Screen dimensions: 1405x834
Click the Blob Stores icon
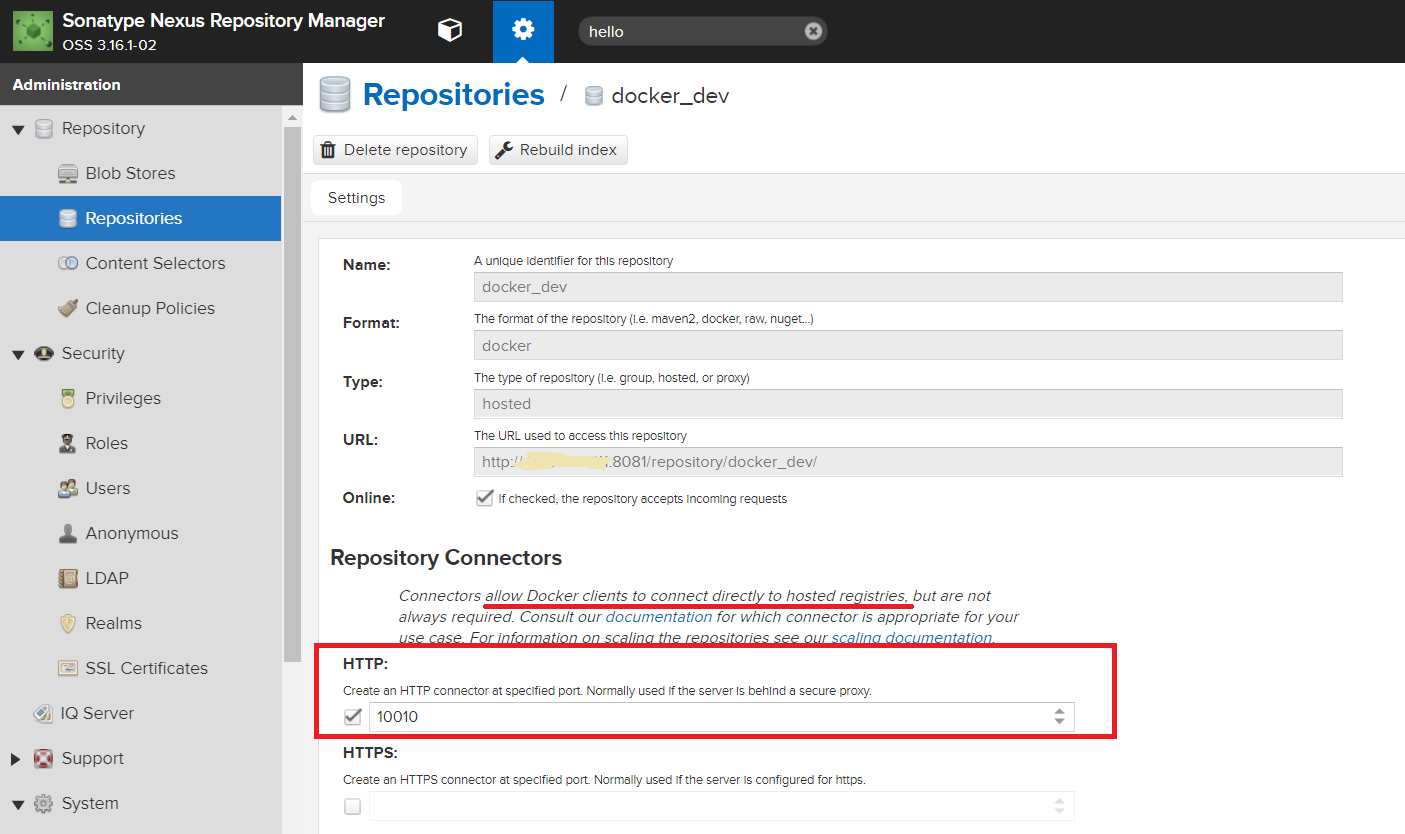pyautogui.click(x=68, y=173)
